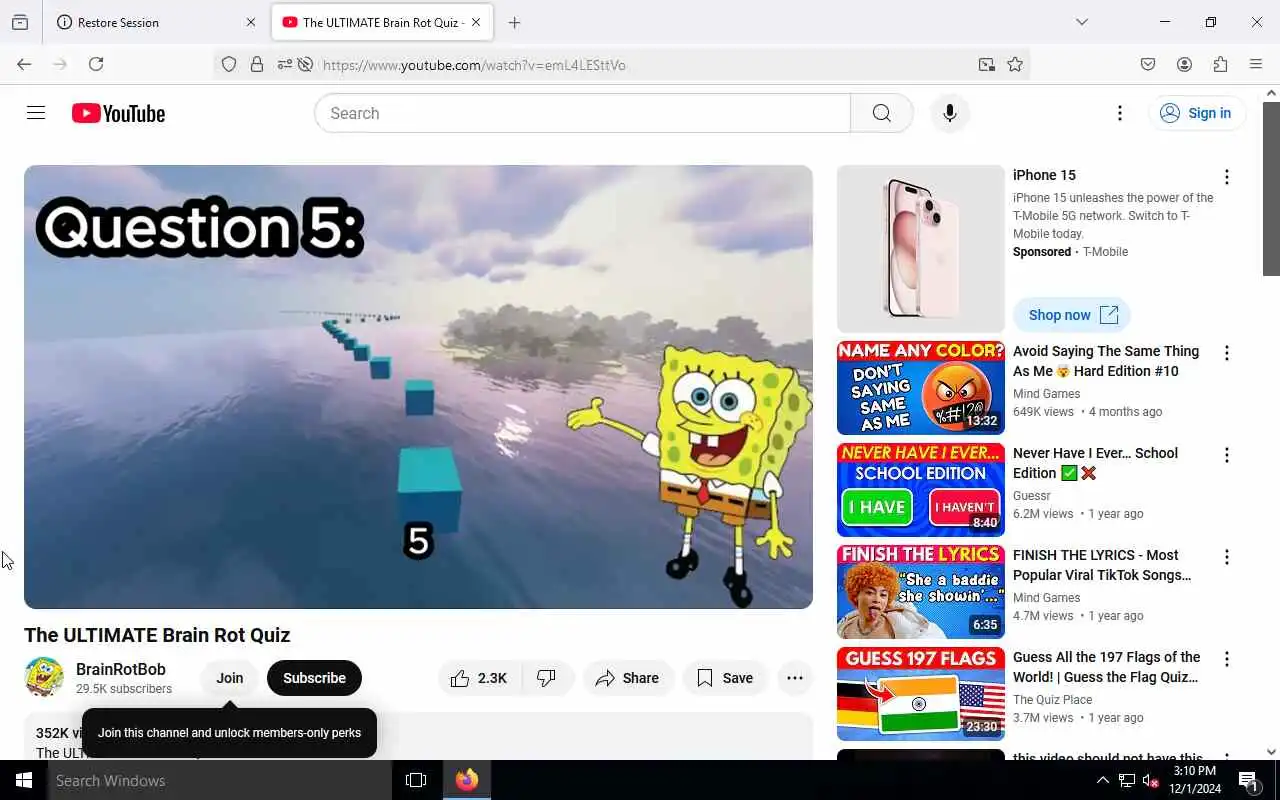
Task: Open Avoid Saying The Same Thing thumbnail
Action: (x=921, y=388)
